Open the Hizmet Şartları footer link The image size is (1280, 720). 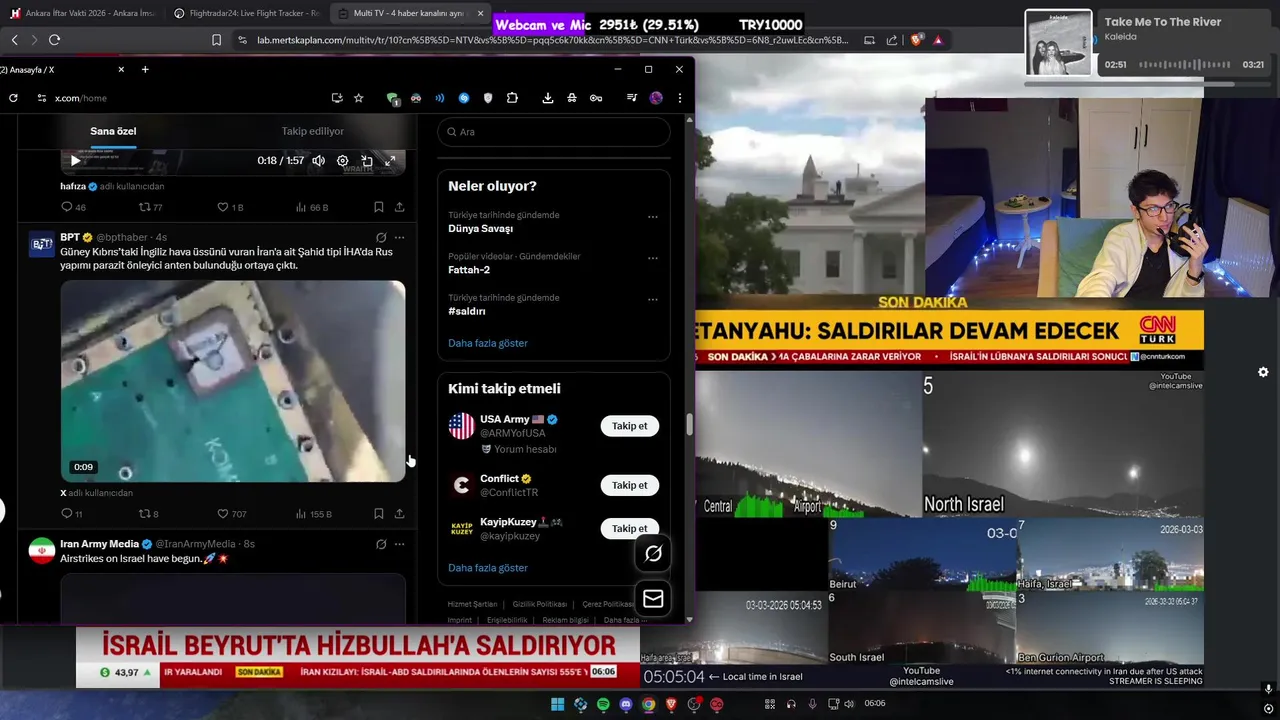point(472,604)
